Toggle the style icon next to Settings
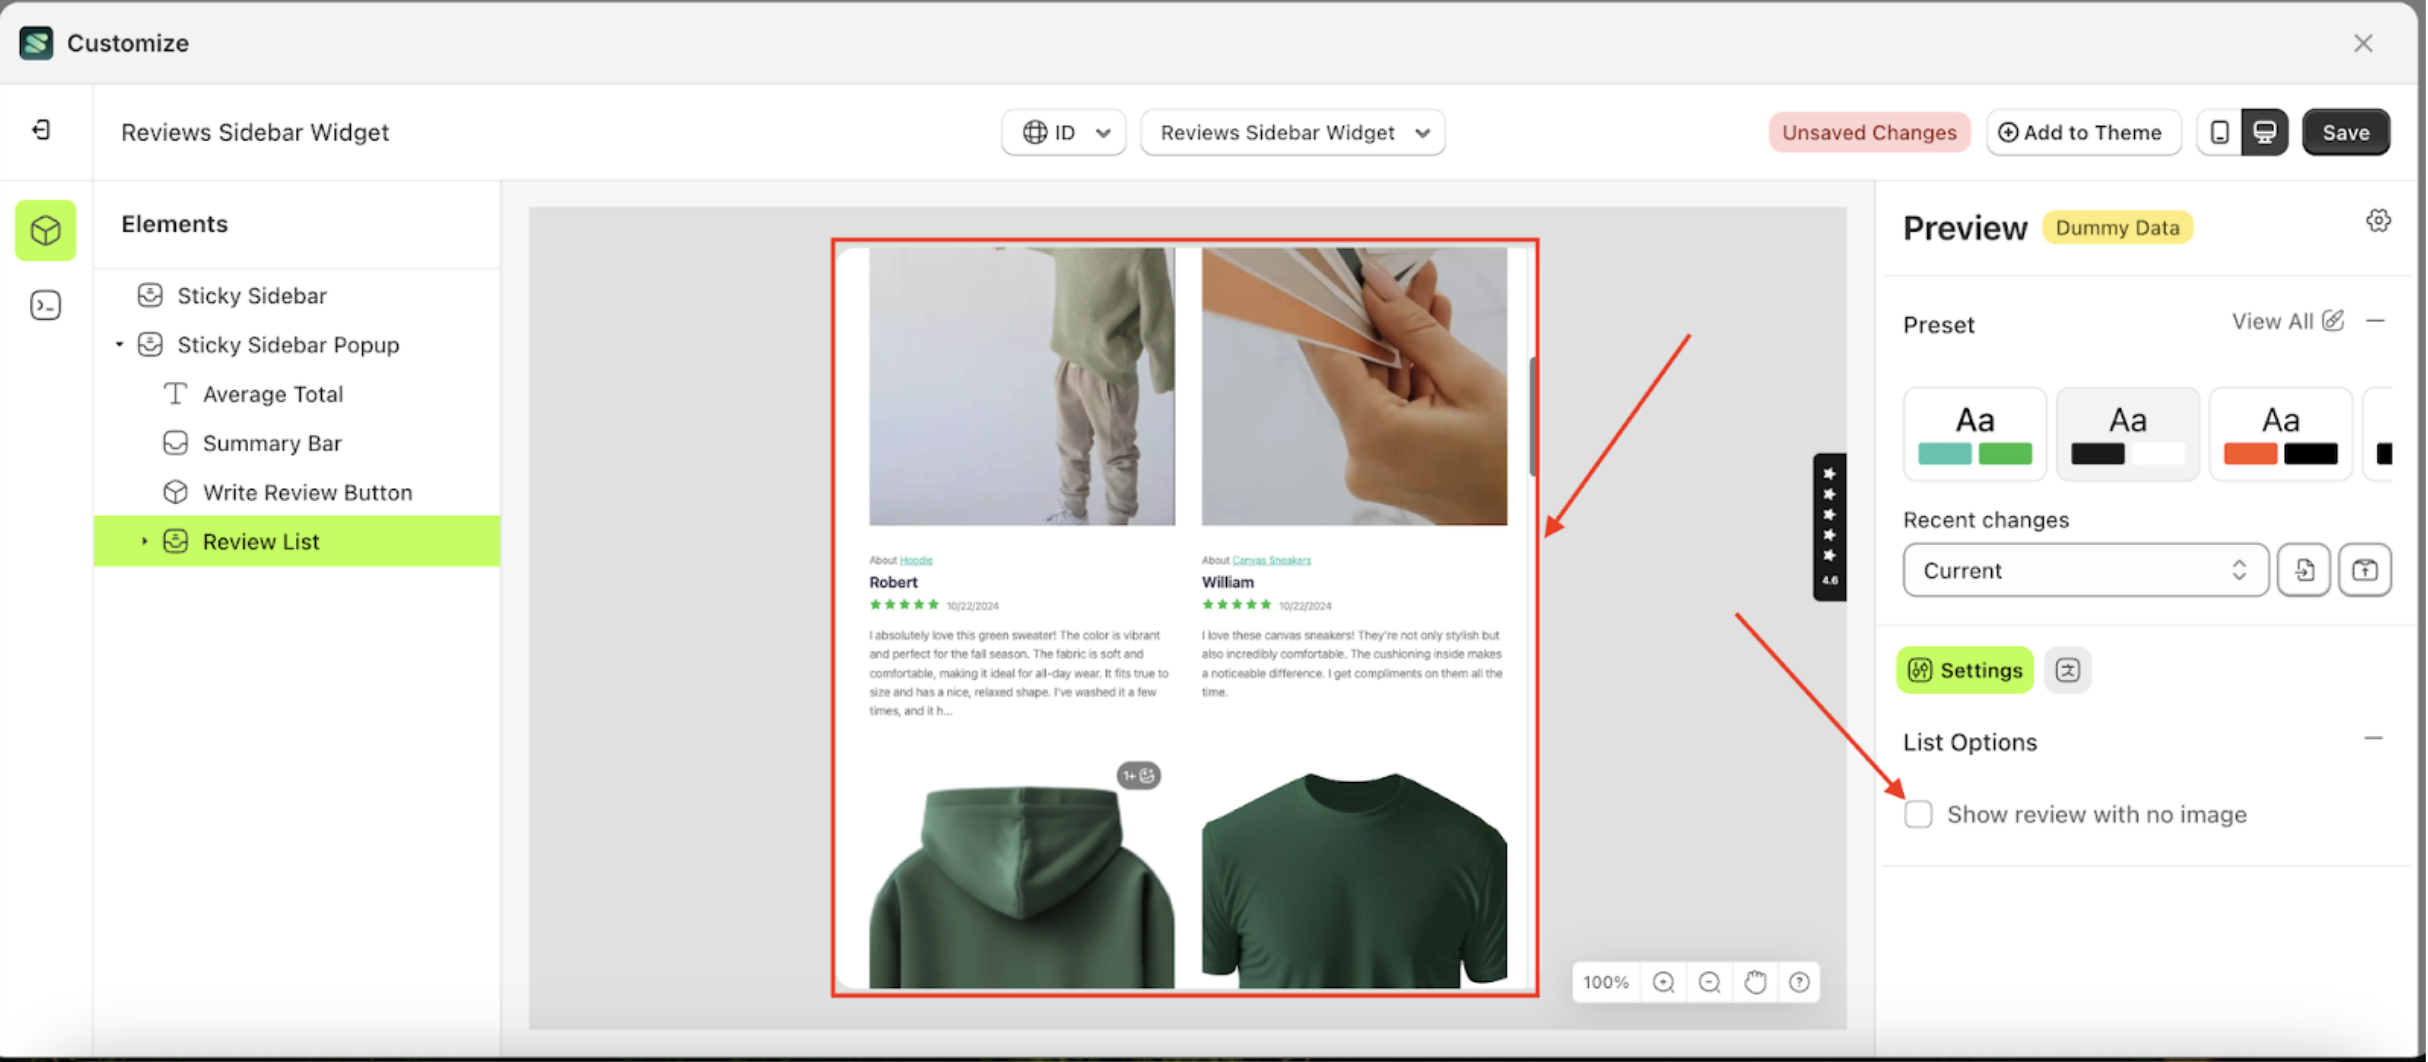The image size is (2428, 1062). tap(2068, 670)
